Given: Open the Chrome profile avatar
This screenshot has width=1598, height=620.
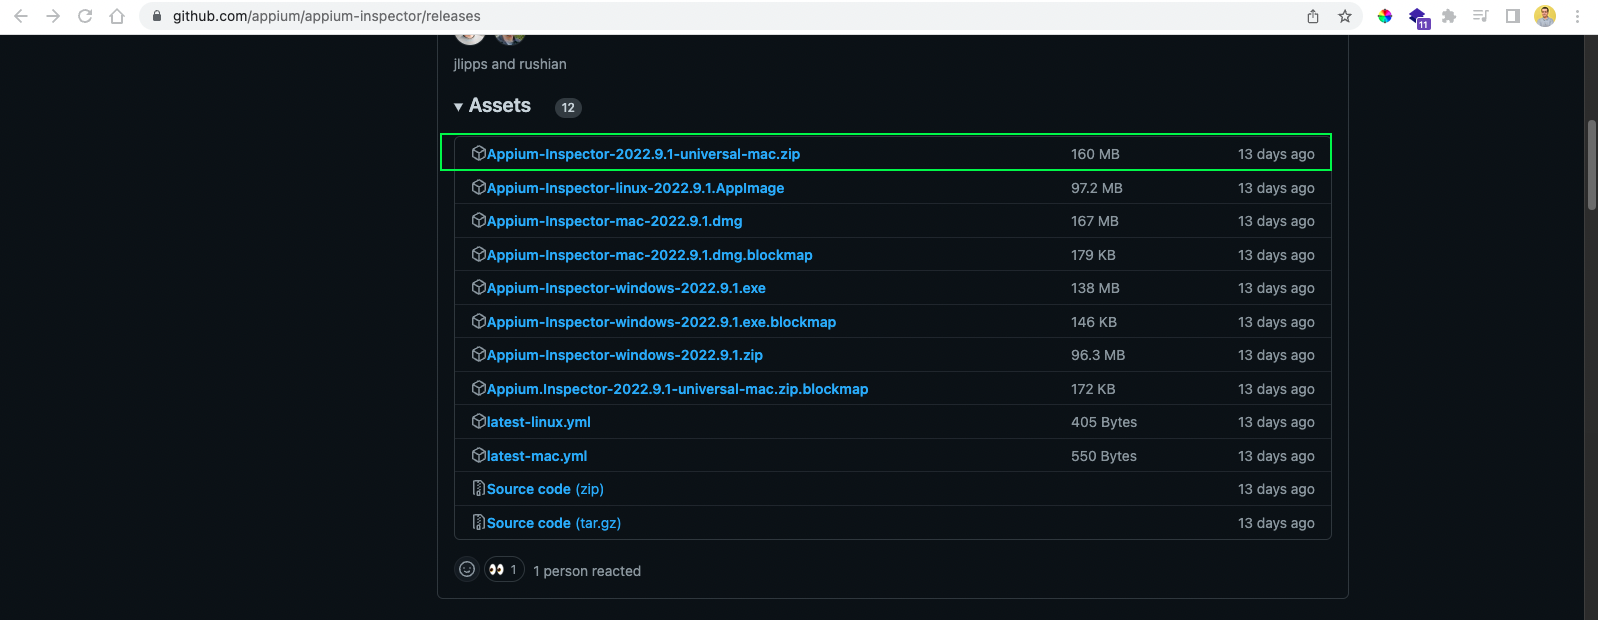Looking at the screenshot, I should tap(1545, 16).
